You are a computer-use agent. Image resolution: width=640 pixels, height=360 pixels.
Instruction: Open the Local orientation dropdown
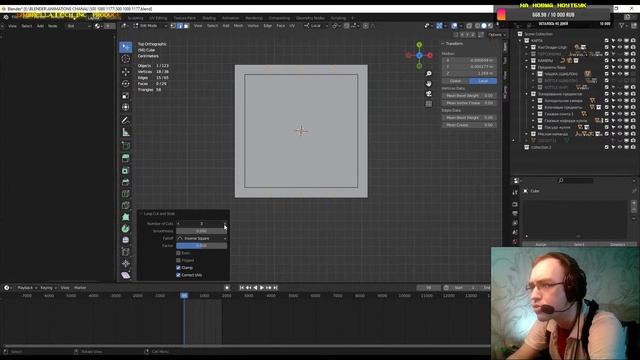[316, 26]
